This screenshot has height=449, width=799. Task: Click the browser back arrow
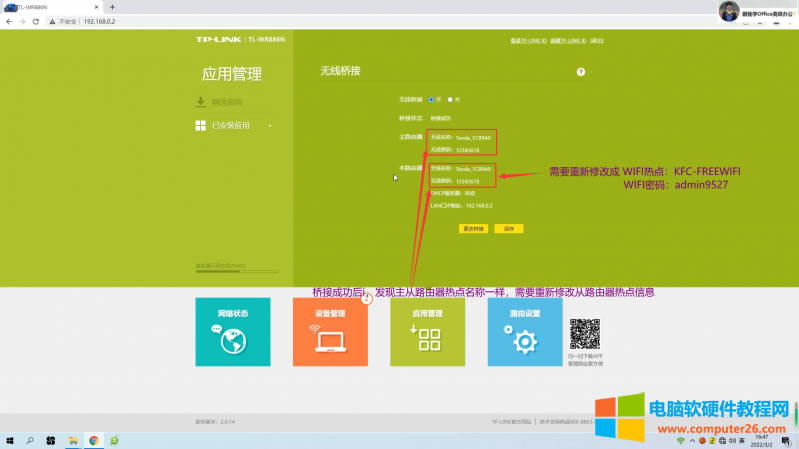click(x=9, y=21)
